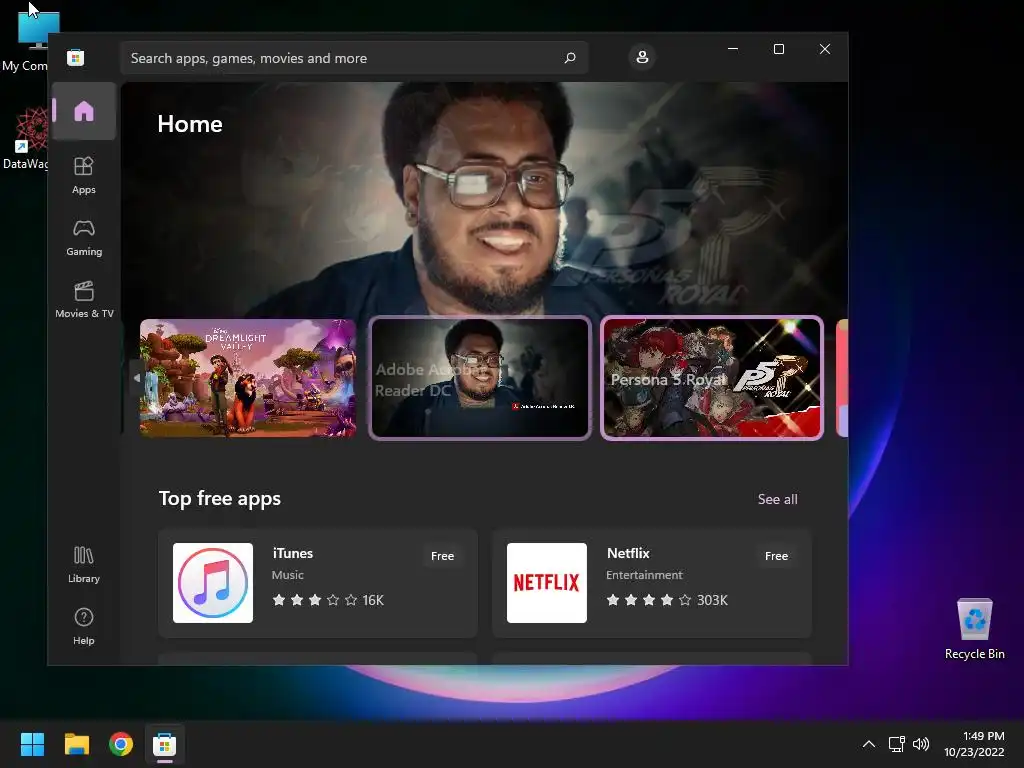Click the iTunes app title

293,553
